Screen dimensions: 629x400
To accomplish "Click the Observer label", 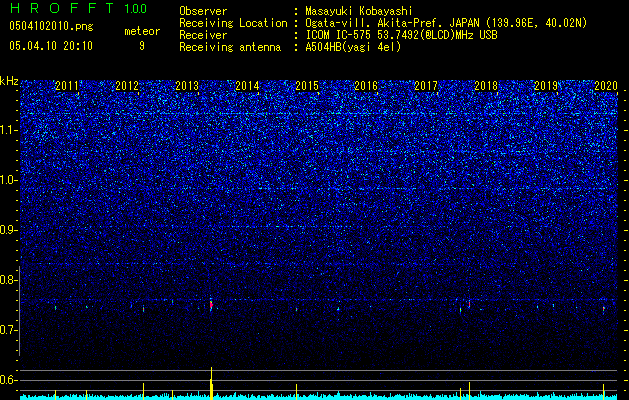I will [x=203, y=11].
